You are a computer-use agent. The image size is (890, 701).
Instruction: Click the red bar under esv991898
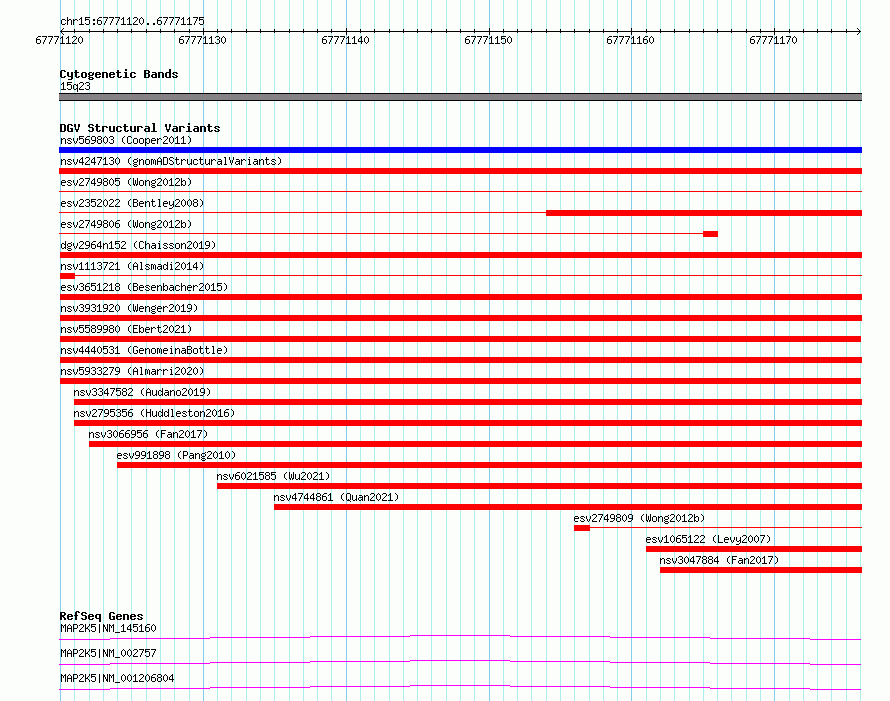[x=489, y=465]
